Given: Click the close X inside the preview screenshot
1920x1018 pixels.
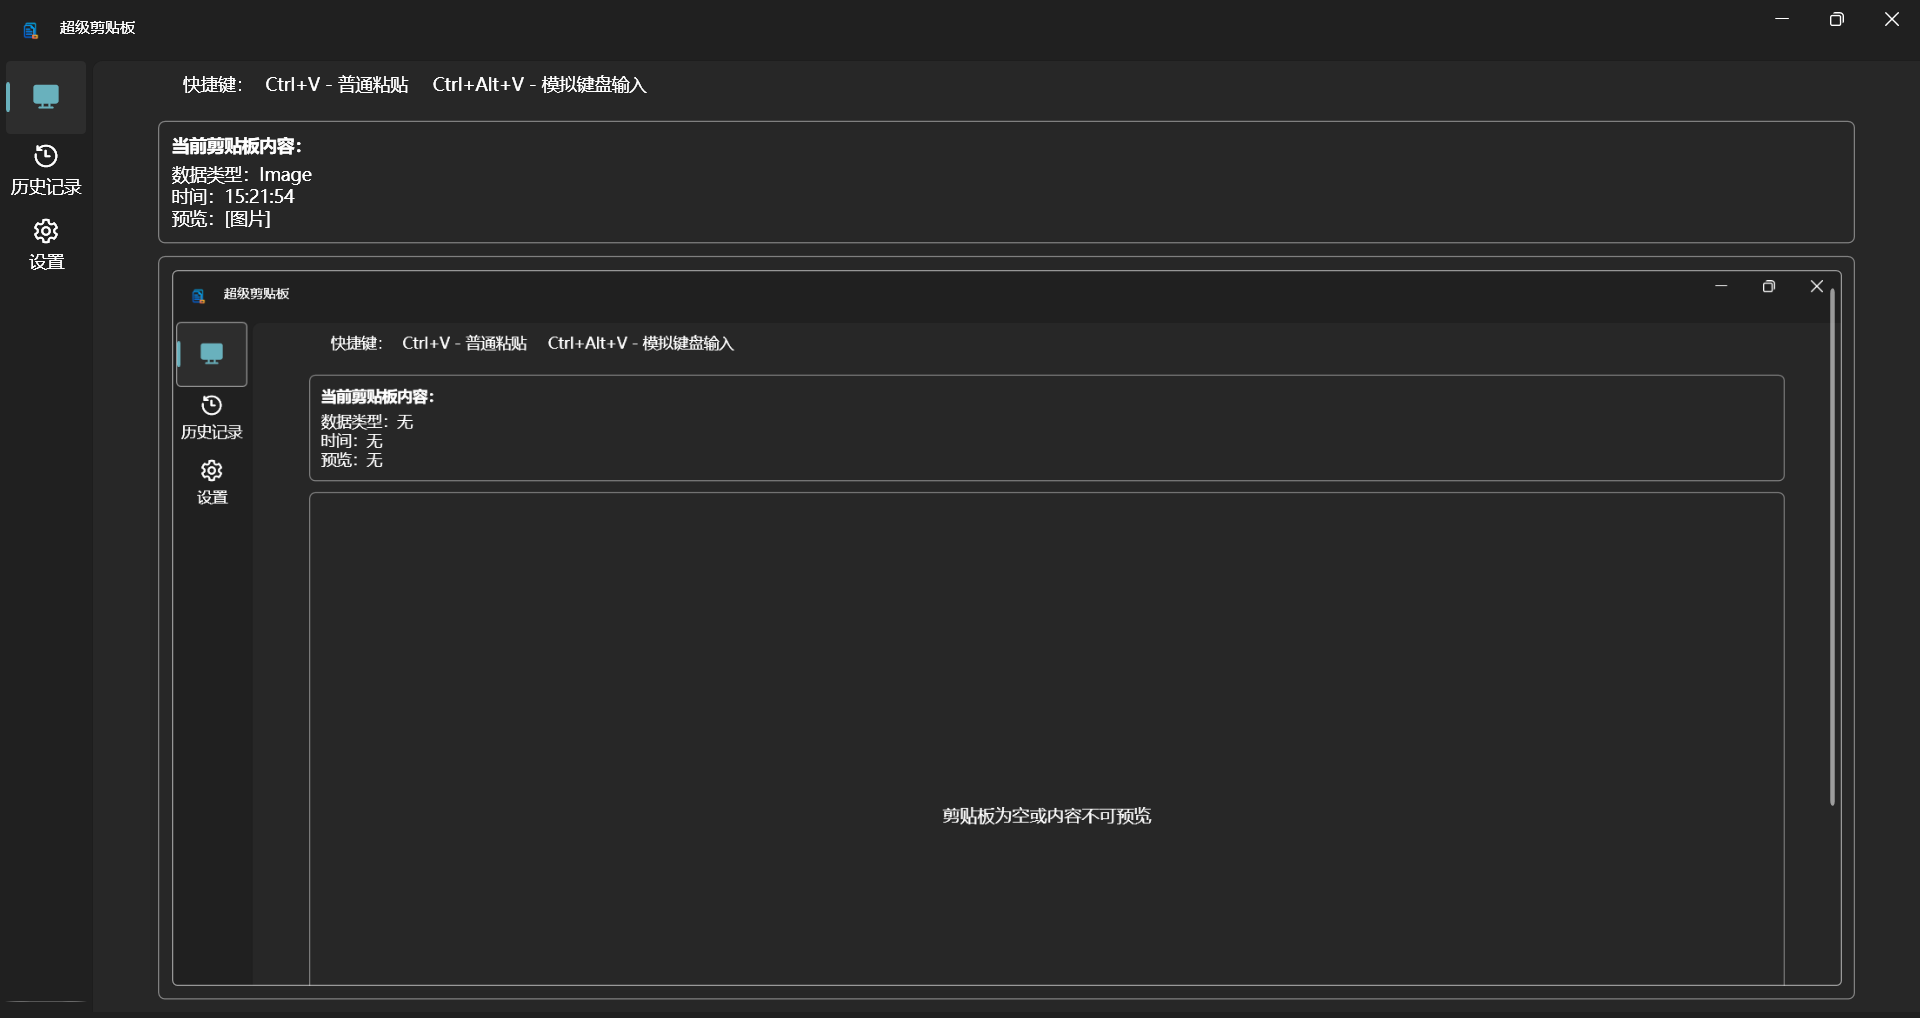Looking at the screenshot, I should click(1817, 287).
